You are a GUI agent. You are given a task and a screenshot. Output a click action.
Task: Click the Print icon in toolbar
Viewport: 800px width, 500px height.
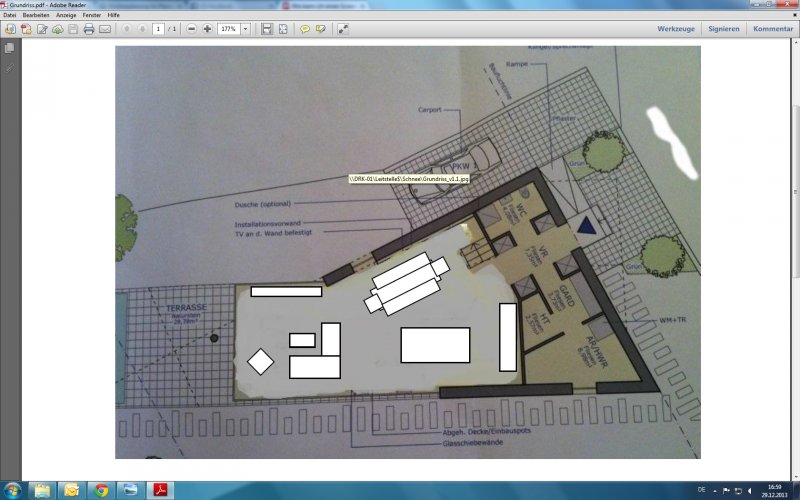[x=89, y=29]
